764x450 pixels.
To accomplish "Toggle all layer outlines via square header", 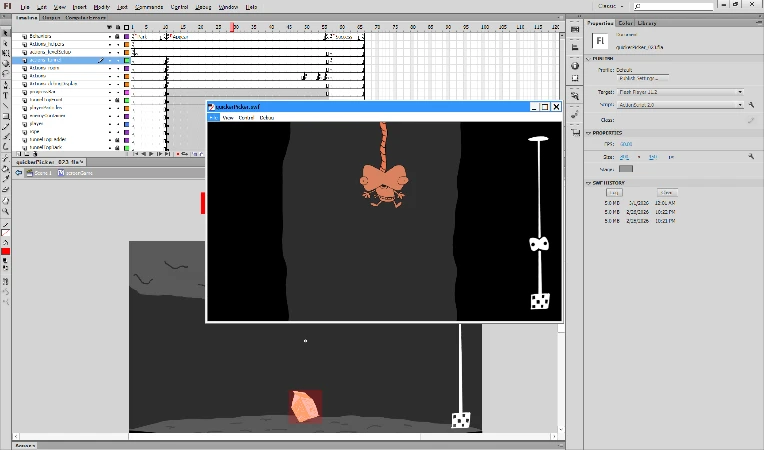I will pyautogui.click(x=126, y=27).
